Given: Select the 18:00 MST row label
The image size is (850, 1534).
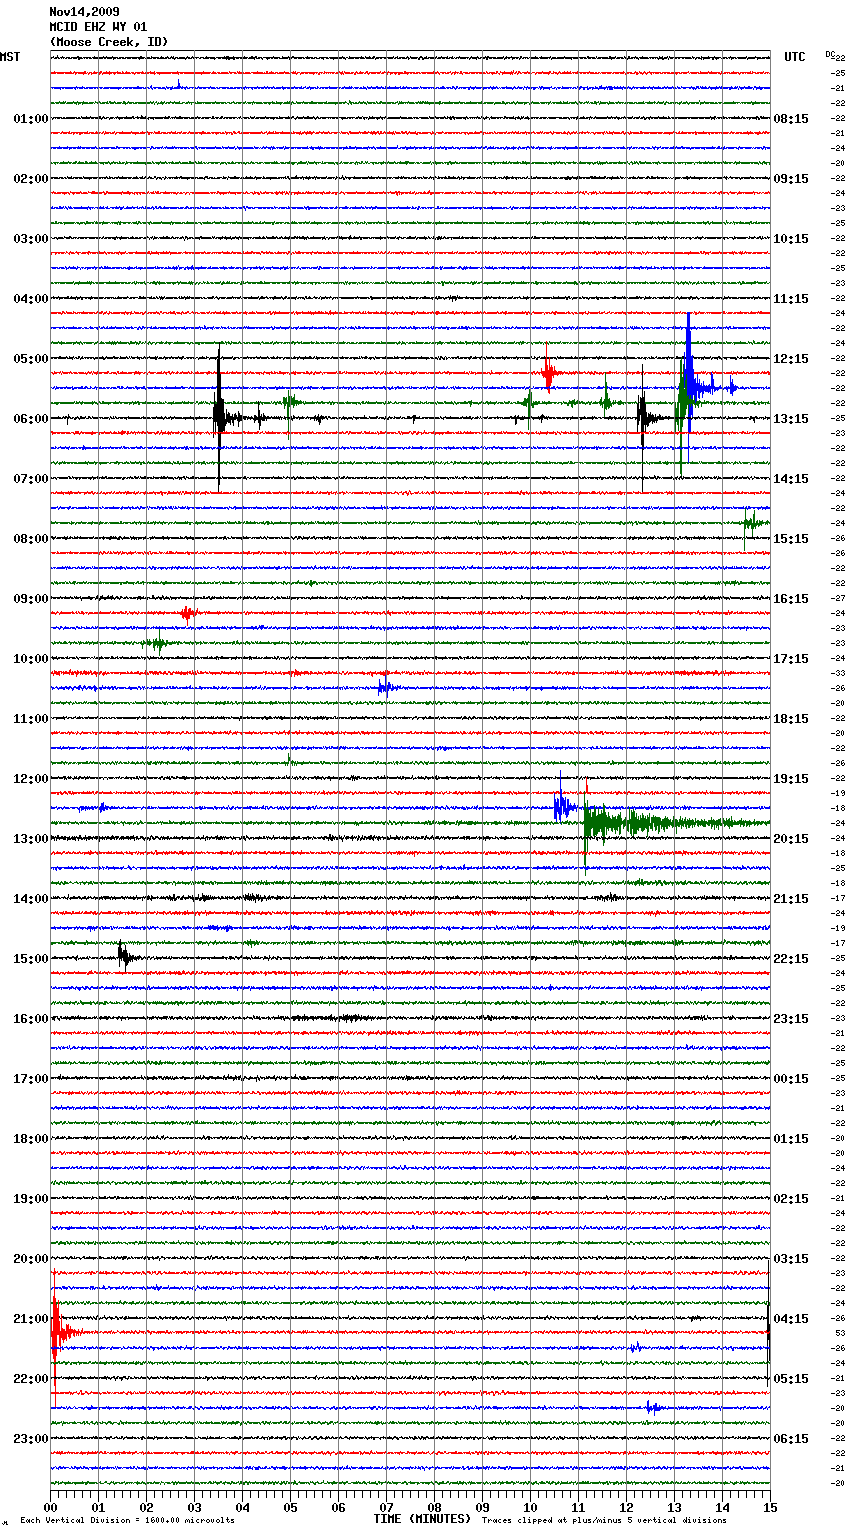Looking at the screenshot, I should coord(31,1139).
